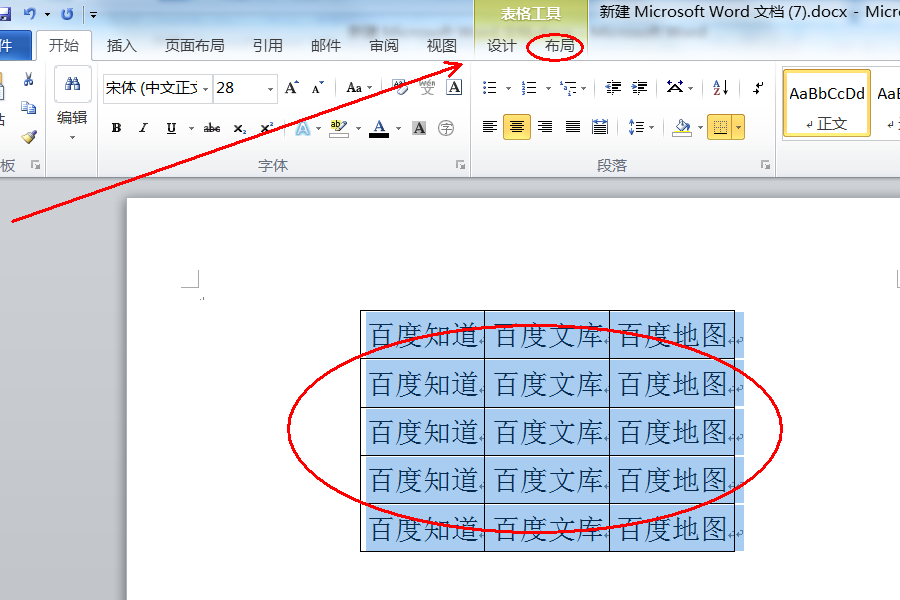Open the Customize Quick Access Toolbar dropdown
This screenshot has height=600, width=900.
tap(94, 15)
